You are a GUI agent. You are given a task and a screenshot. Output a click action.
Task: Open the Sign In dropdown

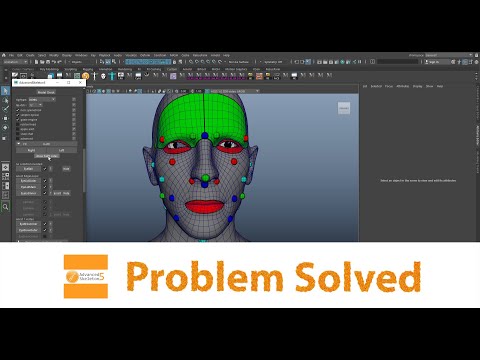437,62
